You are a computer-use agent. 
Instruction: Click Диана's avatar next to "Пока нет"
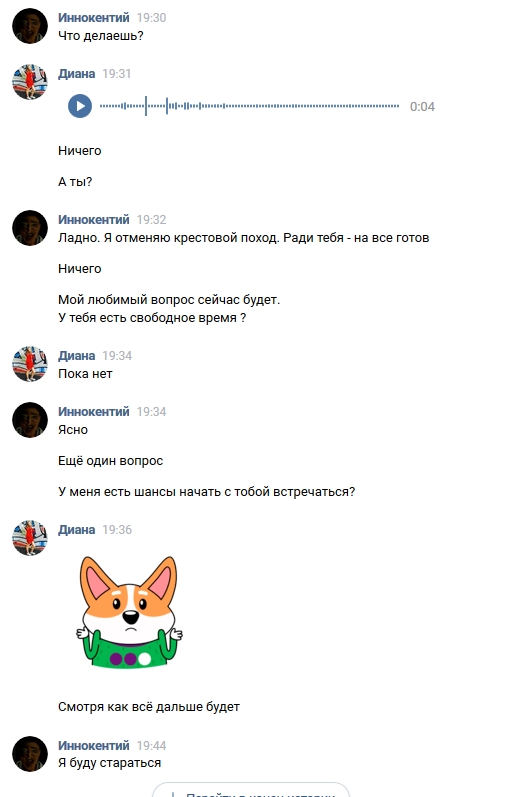[x=30, y=364]
